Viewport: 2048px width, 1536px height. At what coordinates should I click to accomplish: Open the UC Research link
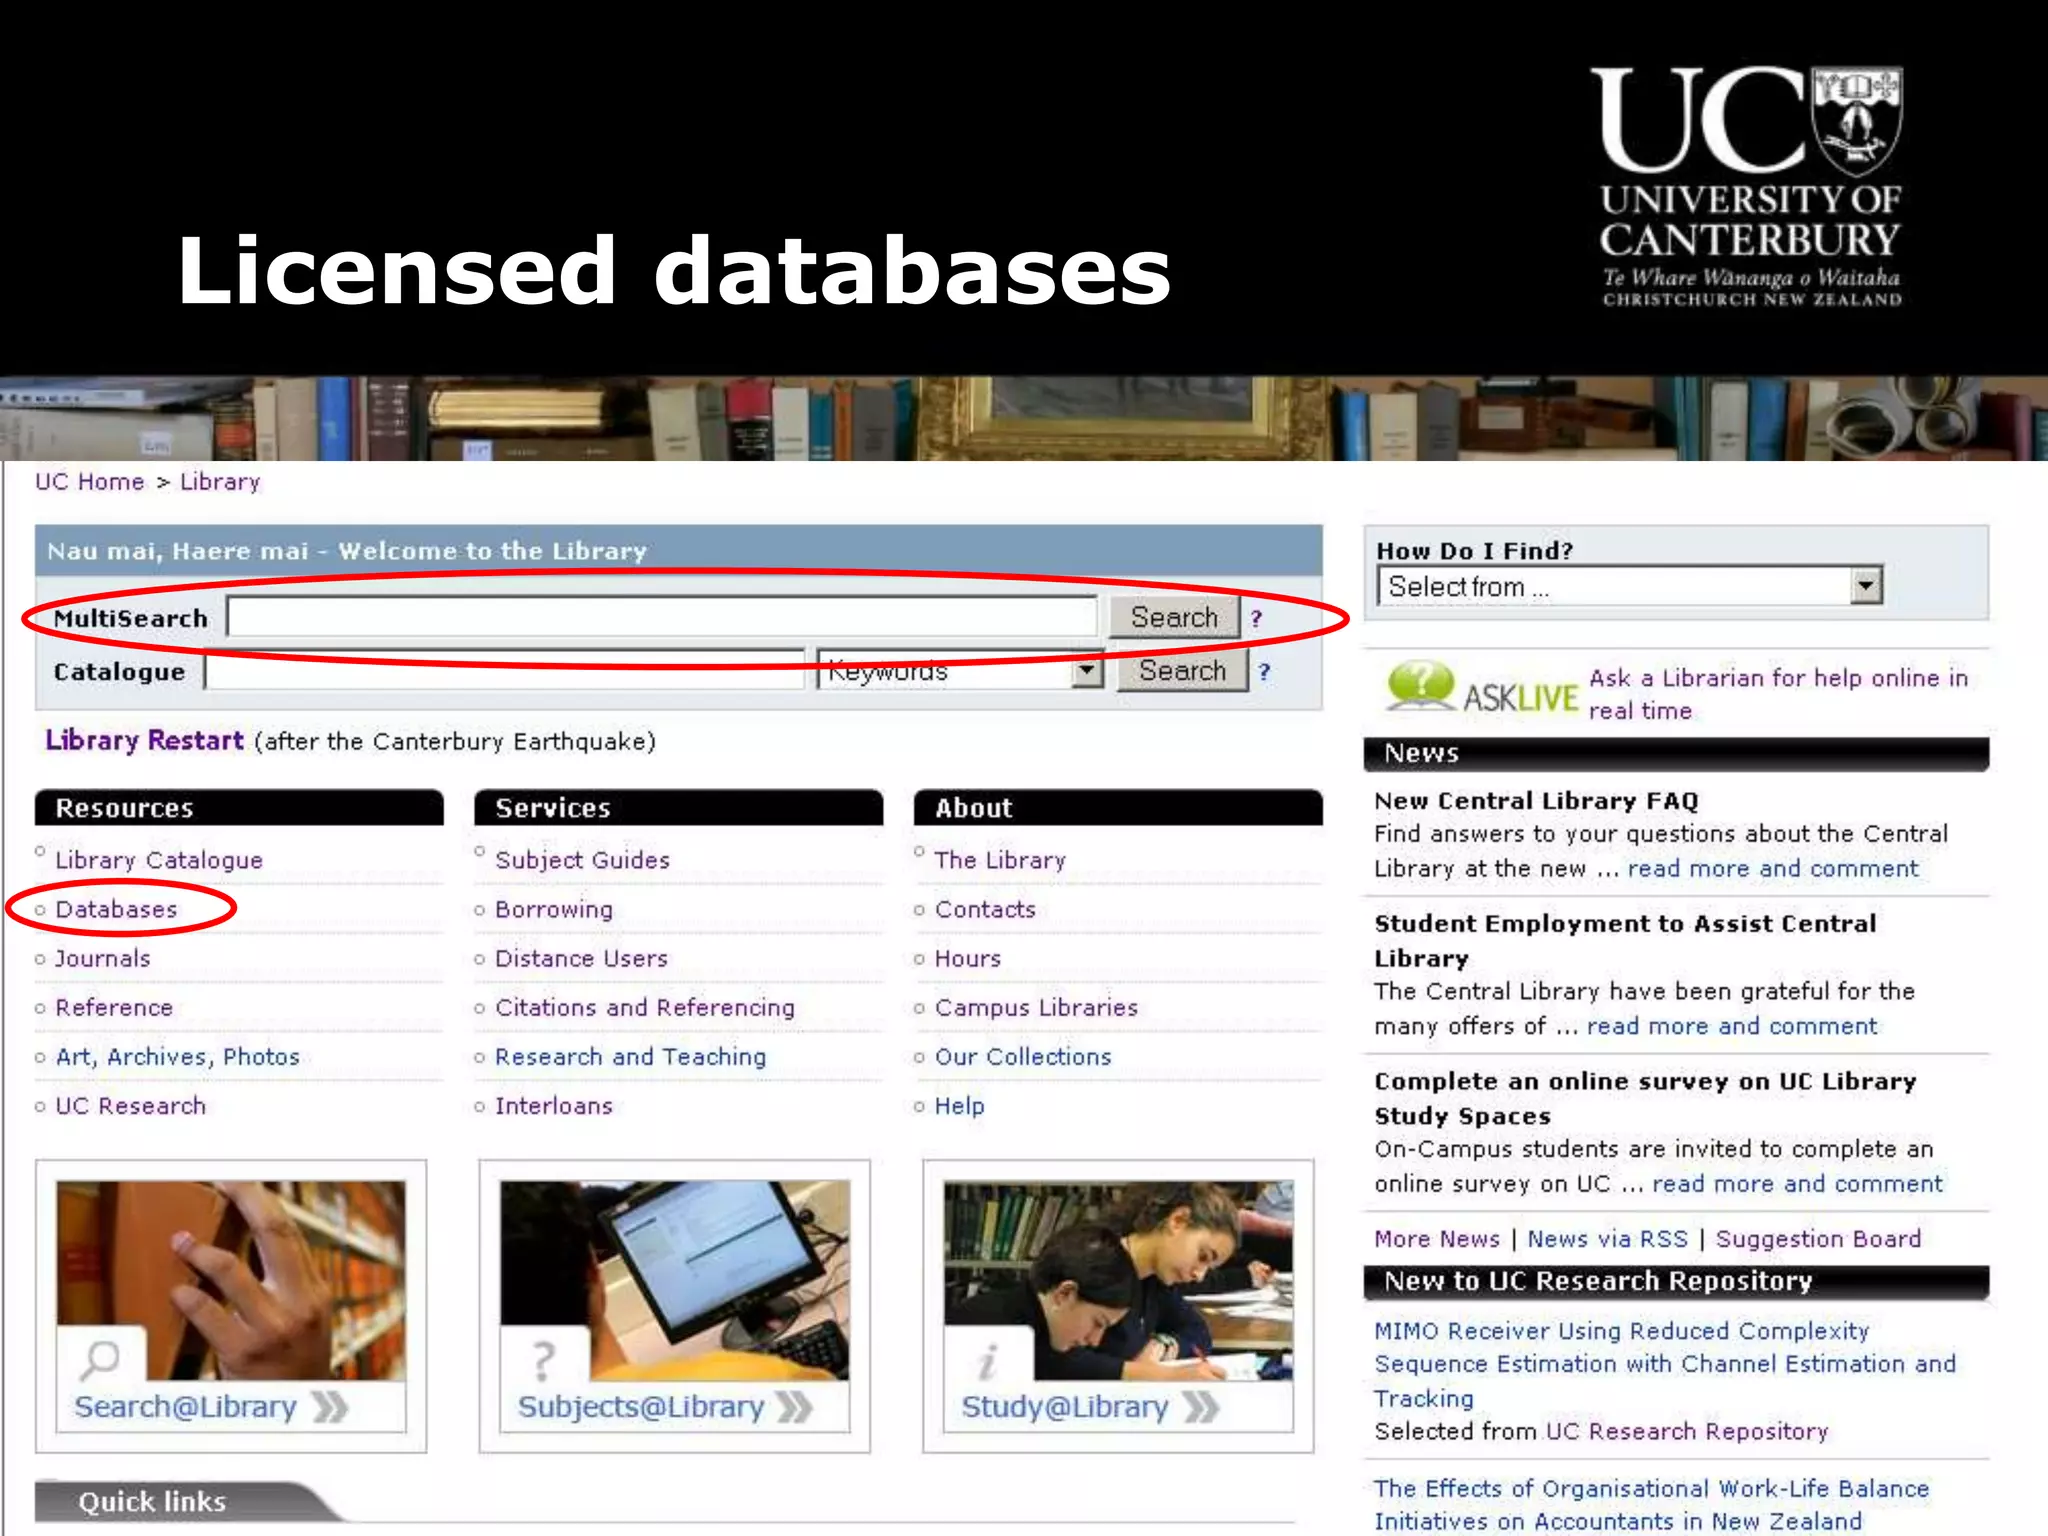pyautogui.click(x=131, y=1106)
